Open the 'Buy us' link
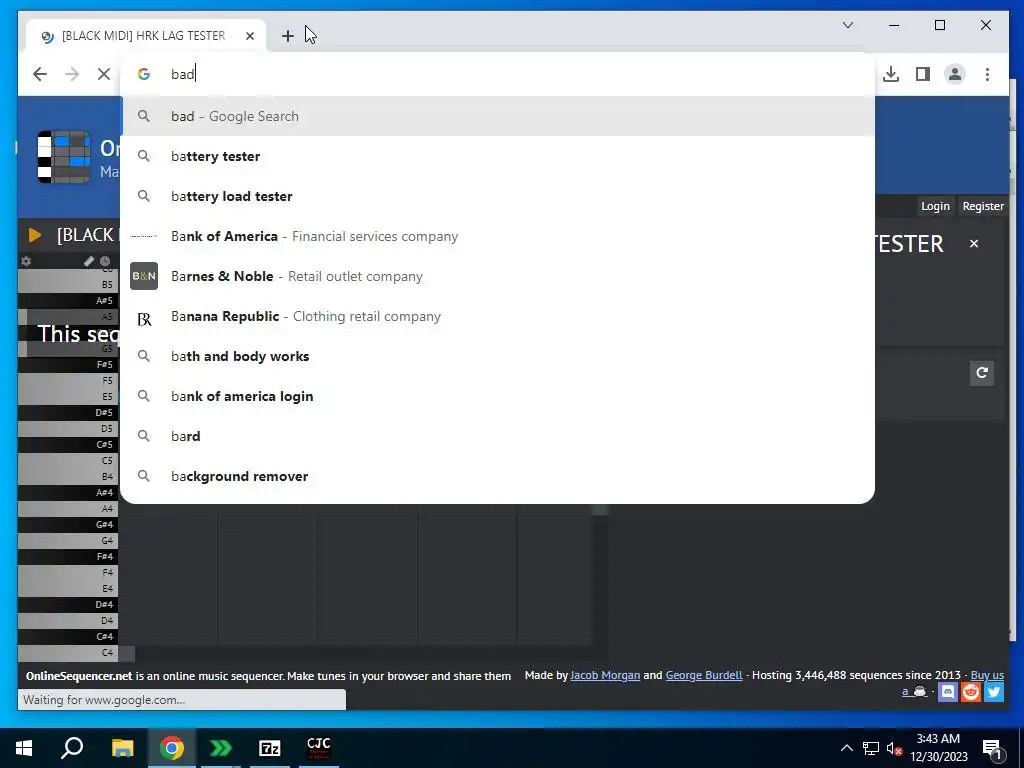The width and height of the screenshot is (1024, 768). [x=987, y=675]
